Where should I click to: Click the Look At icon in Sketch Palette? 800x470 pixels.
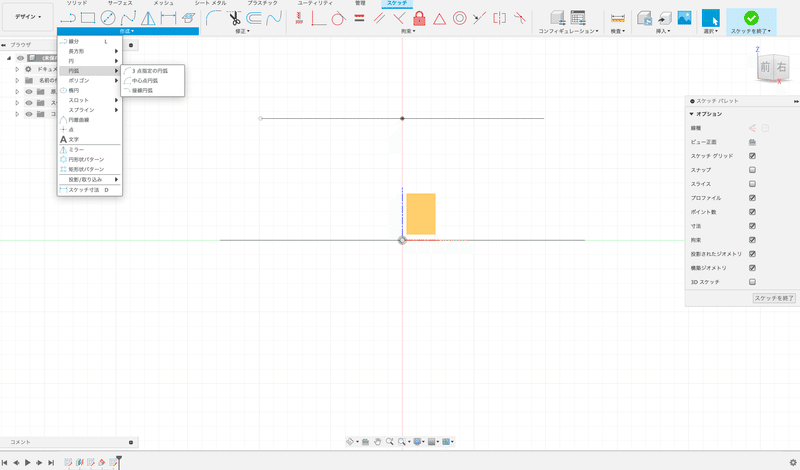tap(752, 142)
